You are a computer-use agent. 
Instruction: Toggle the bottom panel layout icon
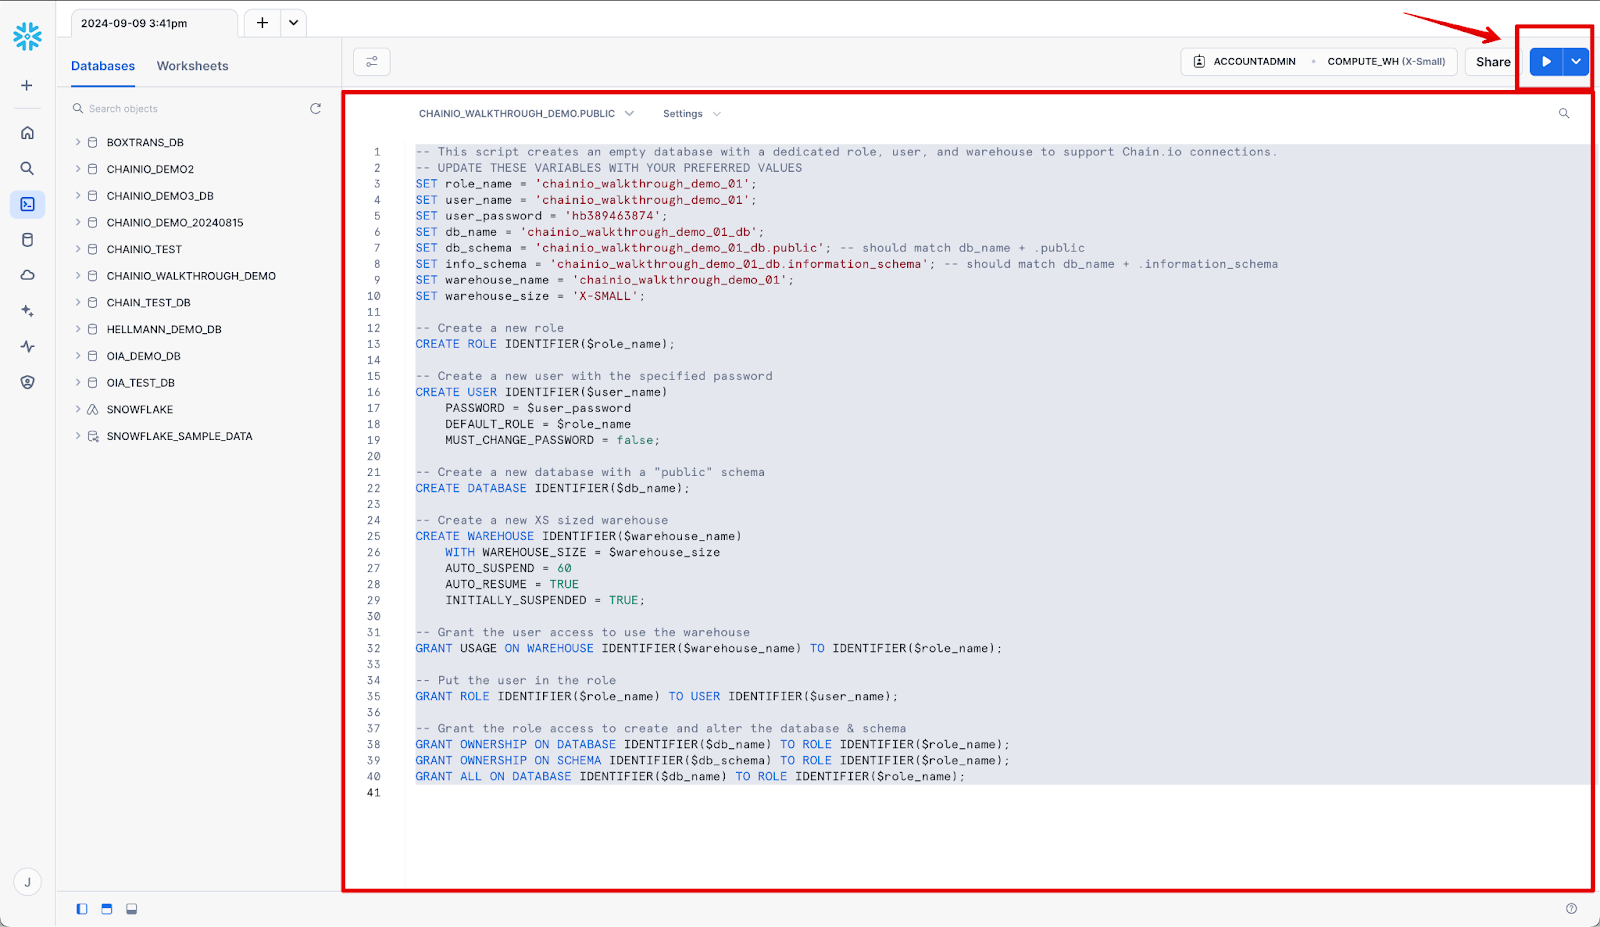point(131,909)
